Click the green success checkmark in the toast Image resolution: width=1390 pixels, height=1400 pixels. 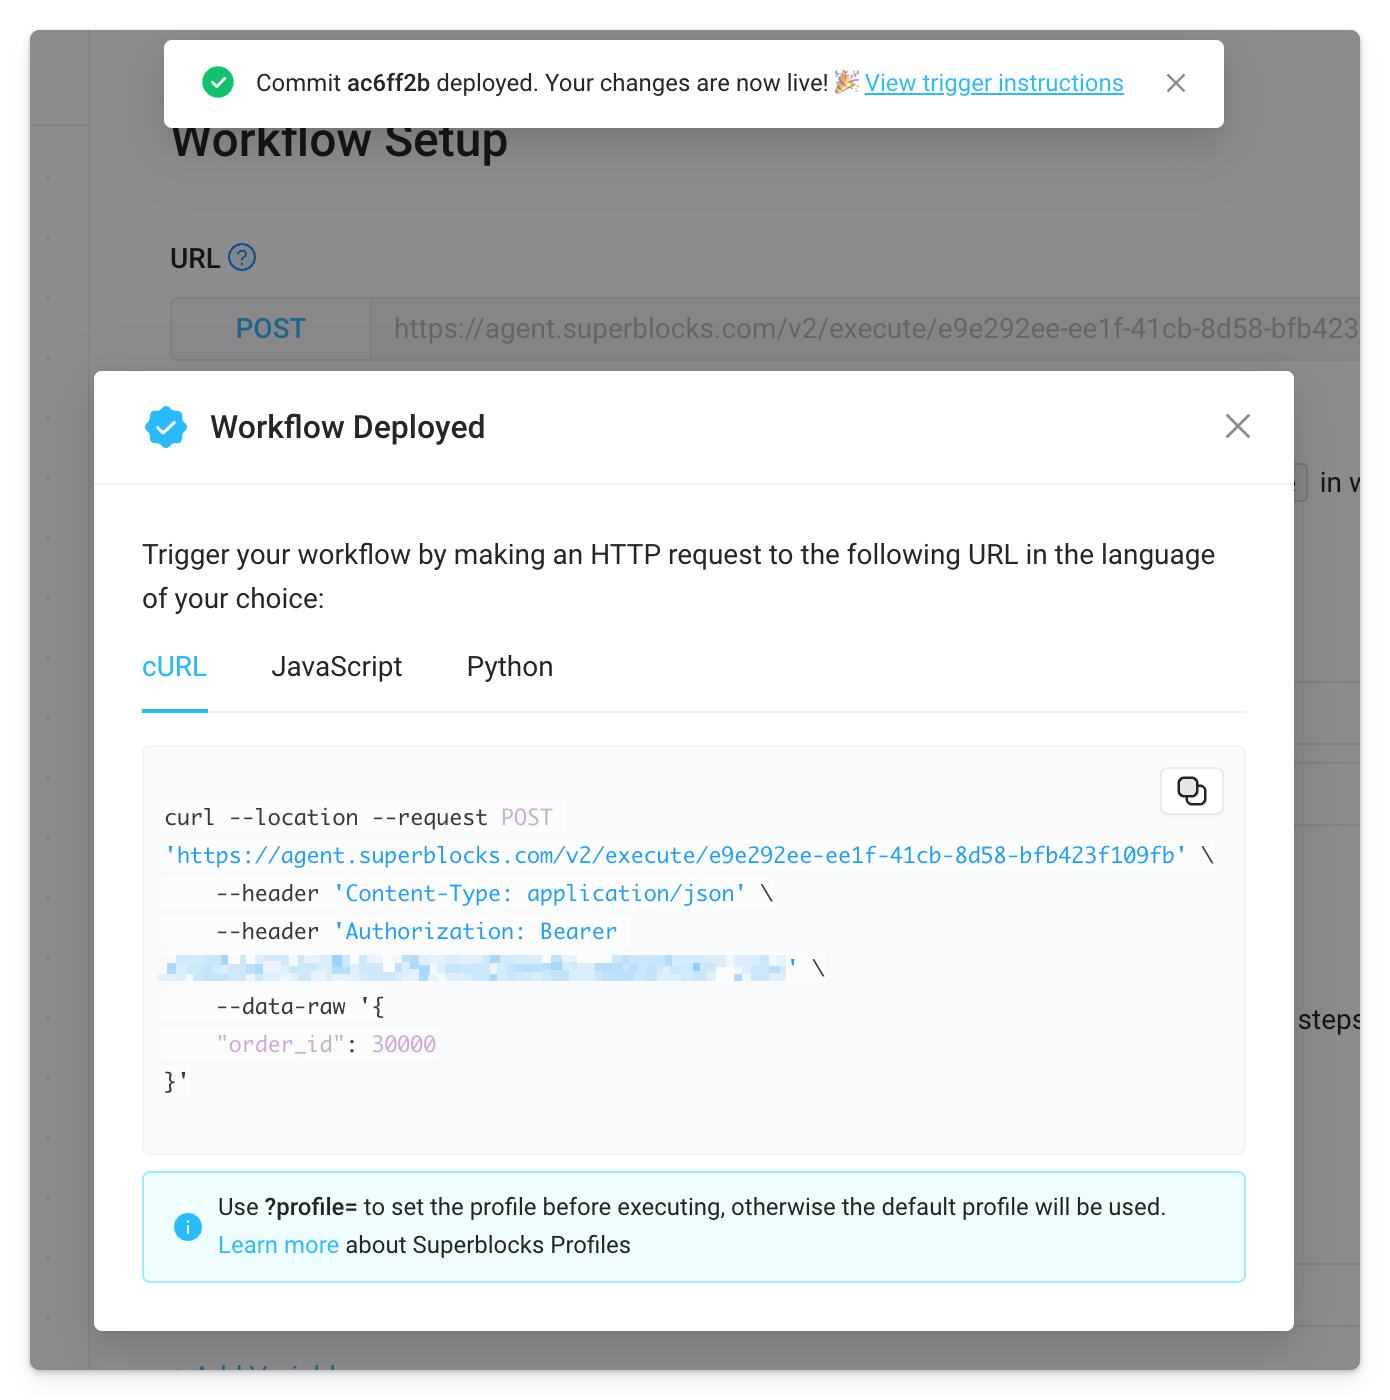coord(218,83)
